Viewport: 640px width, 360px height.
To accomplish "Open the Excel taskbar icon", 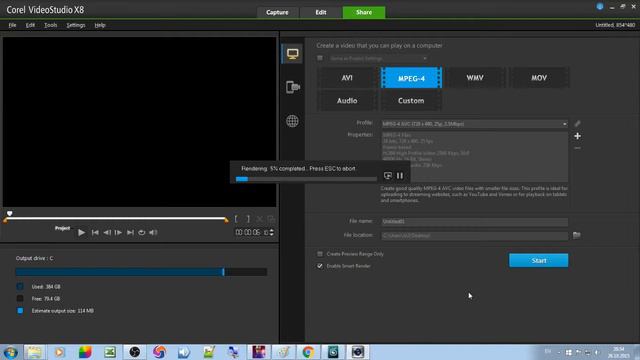I will click(x=110, y=352).
